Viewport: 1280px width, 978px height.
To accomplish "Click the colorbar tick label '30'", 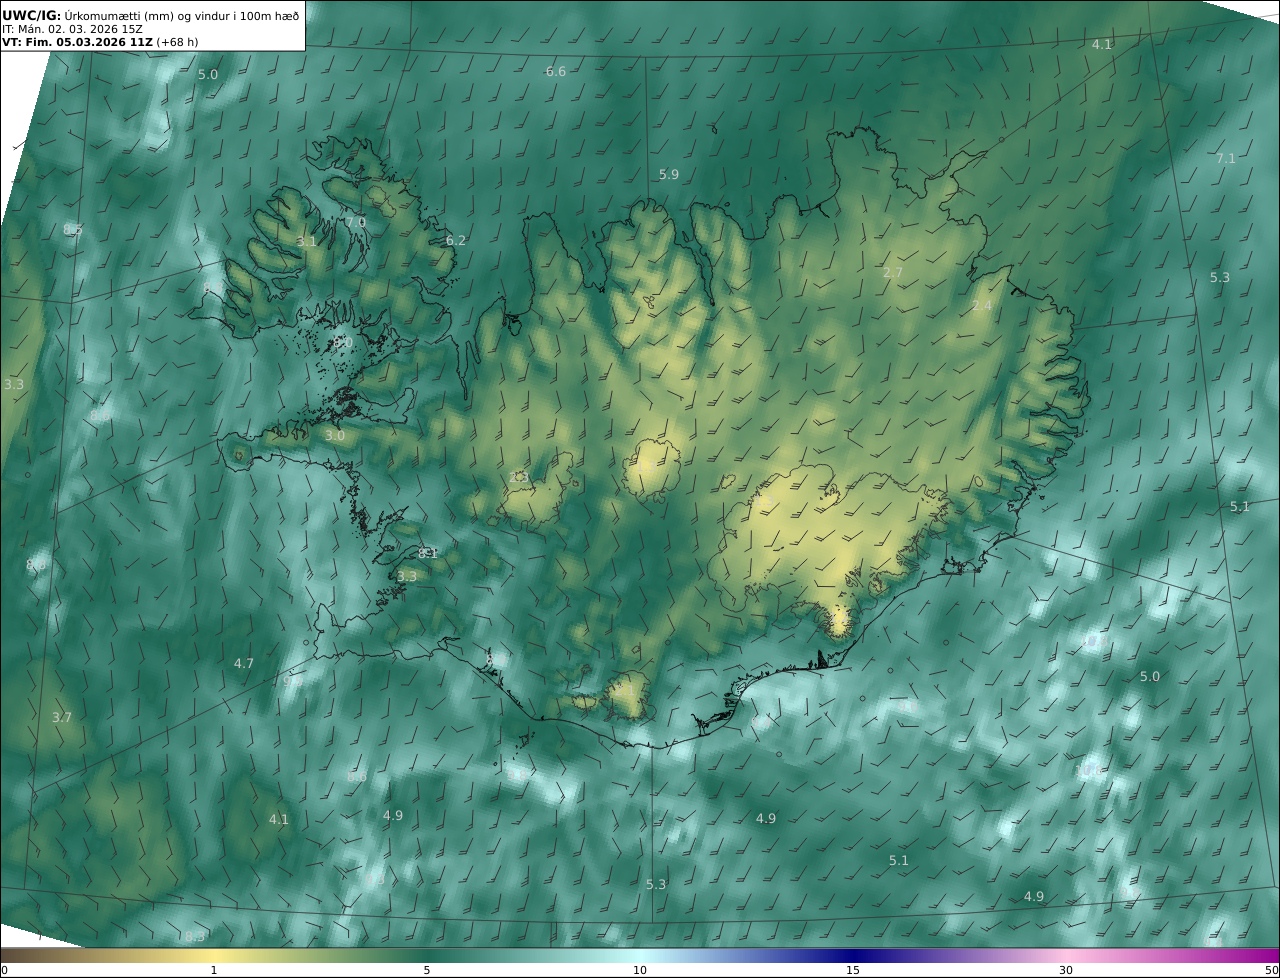I will pyautogui.click(x=1066, y=970).
